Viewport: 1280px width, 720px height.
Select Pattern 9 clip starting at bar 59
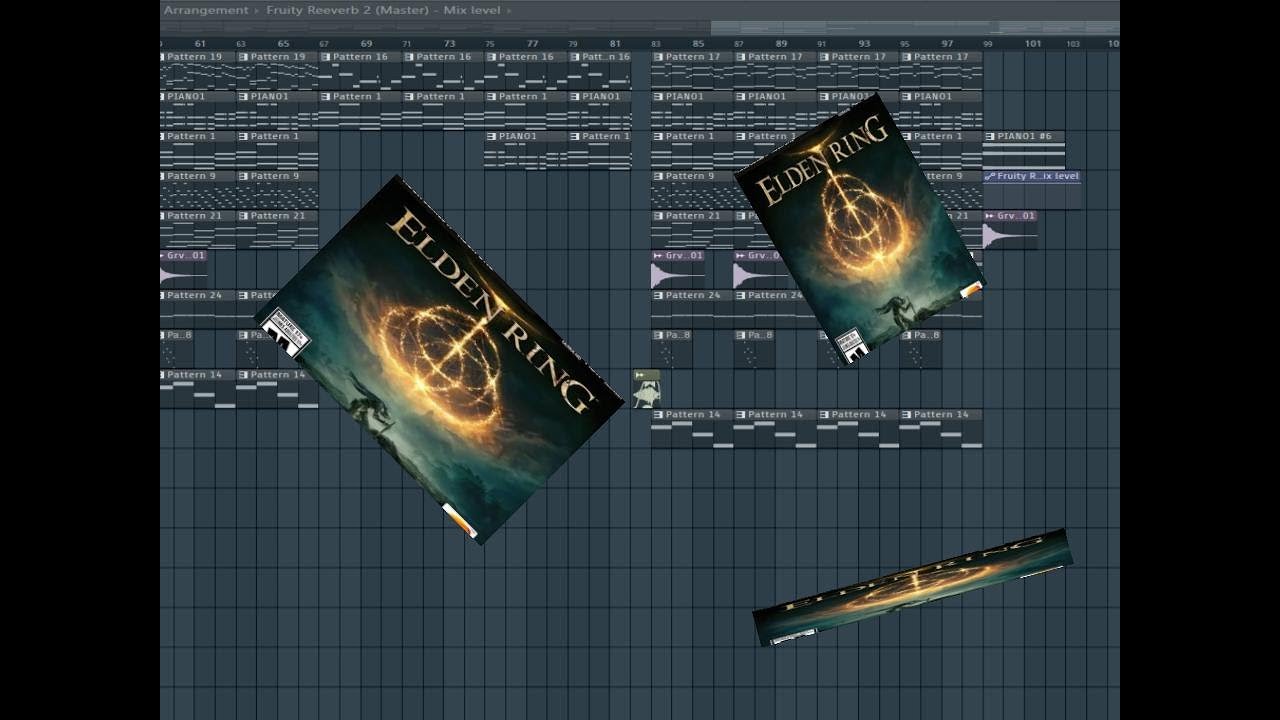[198, 190]
